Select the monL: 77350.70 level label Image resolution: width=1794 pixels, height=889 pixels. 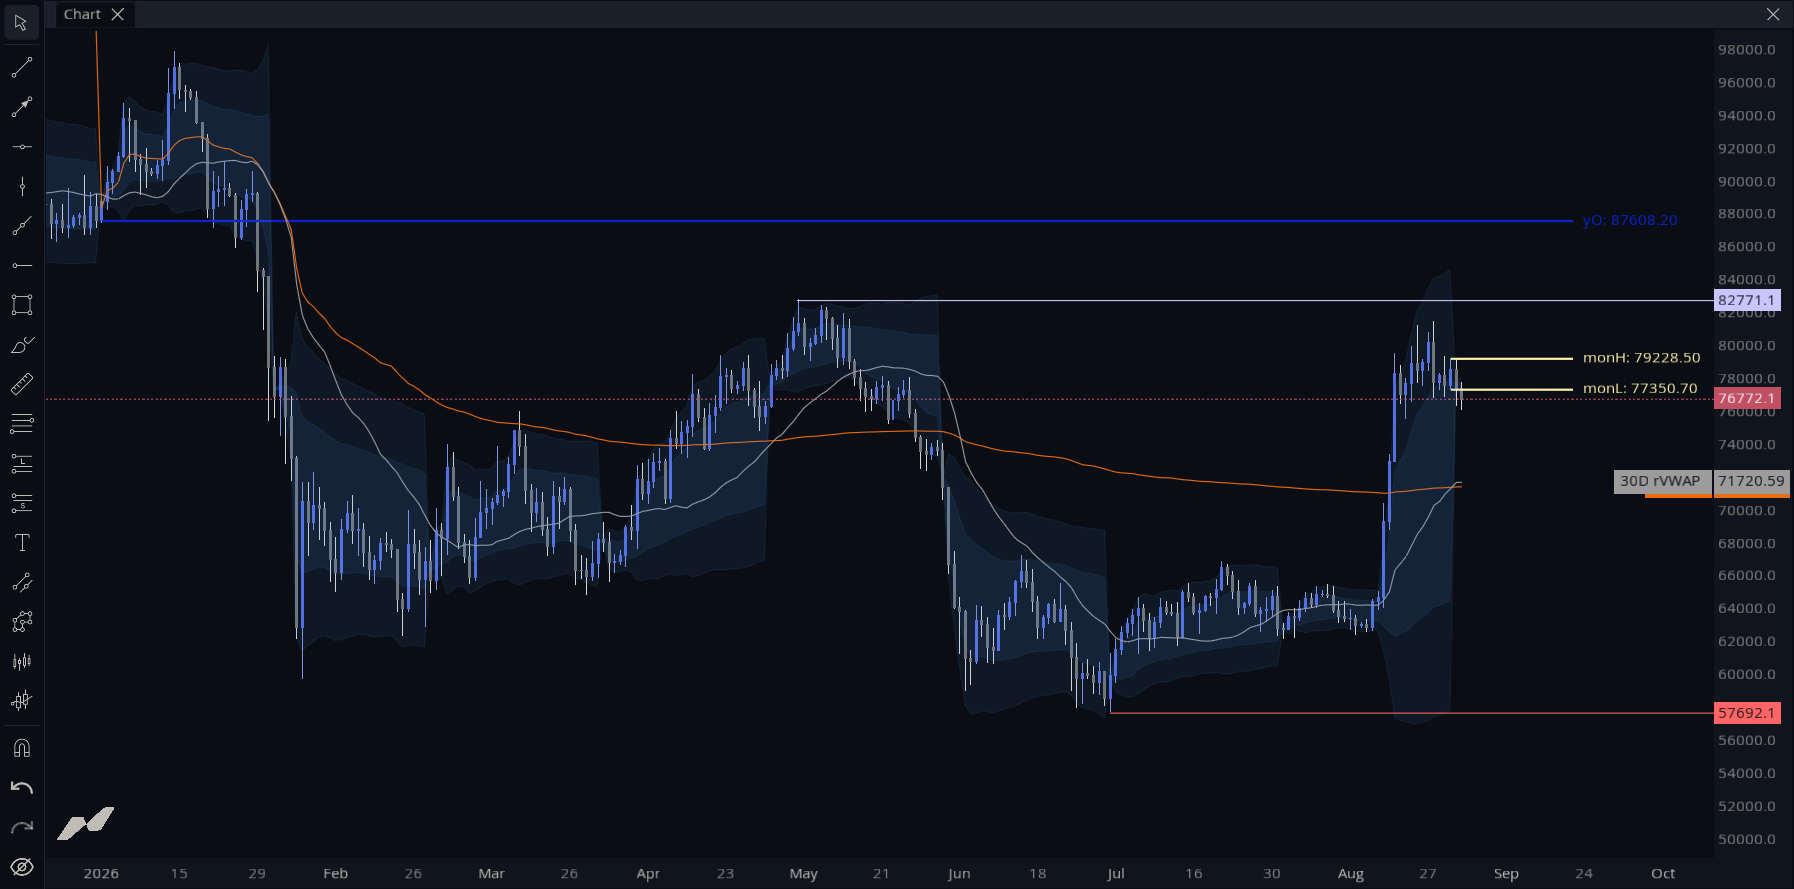click(x=1640, y=388)
